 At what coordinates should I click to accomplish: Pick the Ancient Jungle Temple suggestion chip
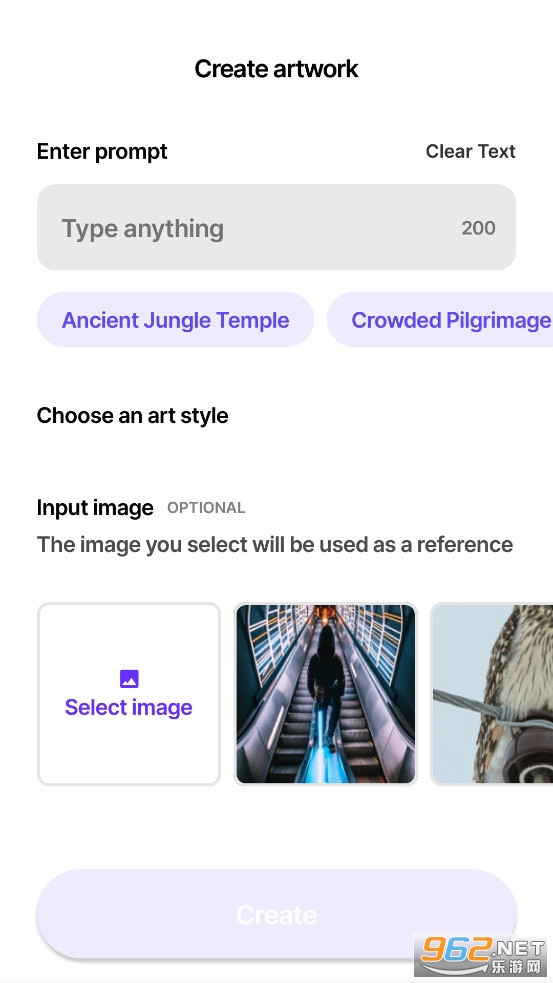(x=176, y=320)
